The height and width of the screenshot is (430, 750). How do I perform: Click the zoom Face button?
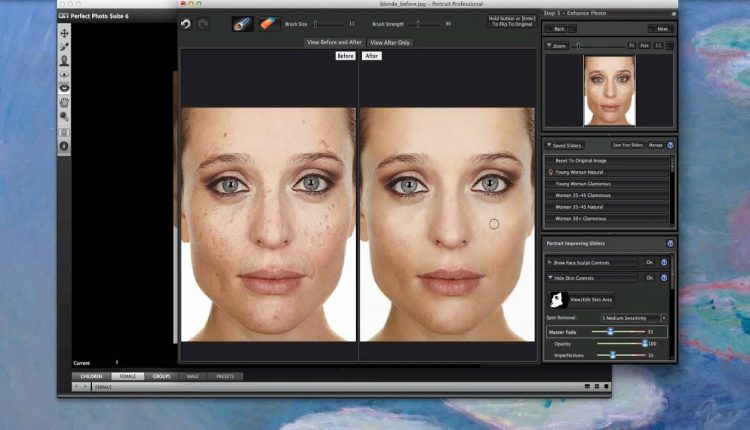[x=645, y=45]
